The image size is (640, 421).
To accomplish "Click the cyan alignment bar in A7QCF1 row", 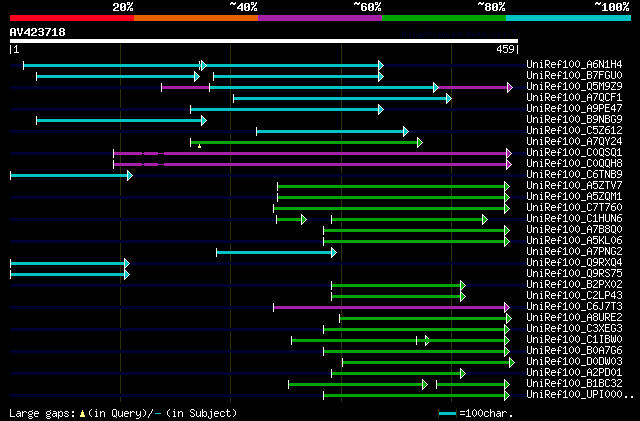I will 342,98.
